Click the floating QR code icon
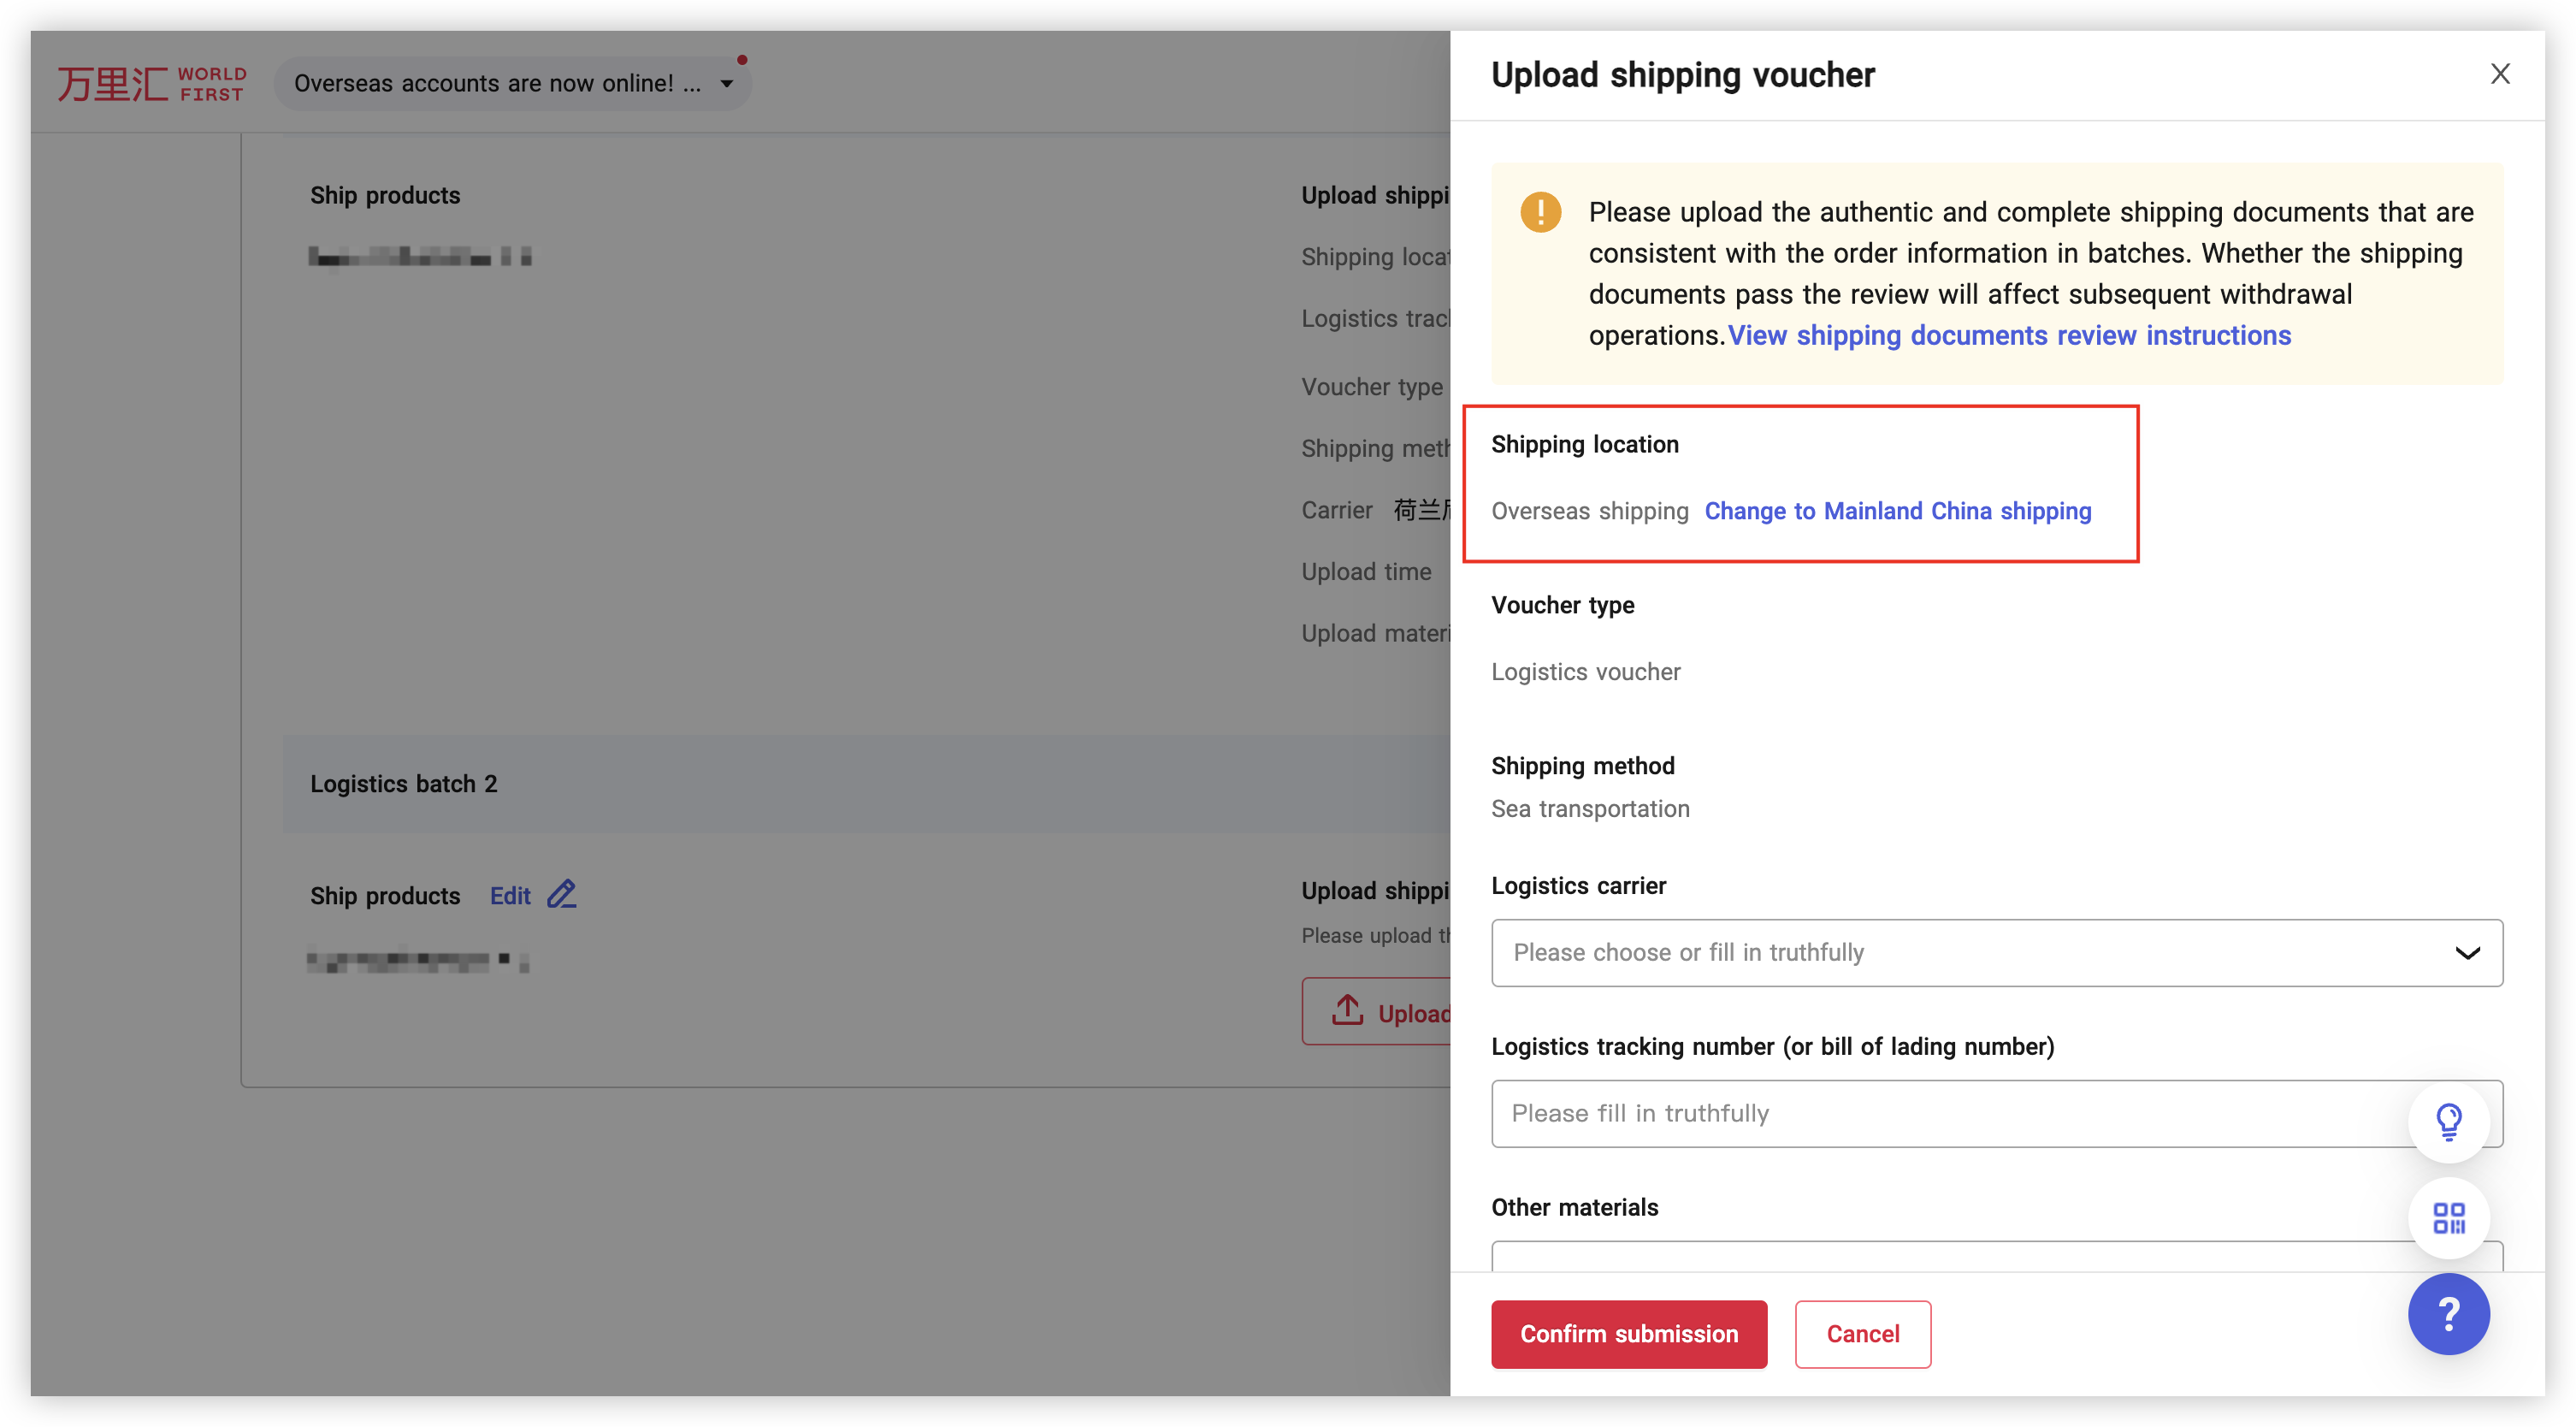 tap(2449, 1219)
